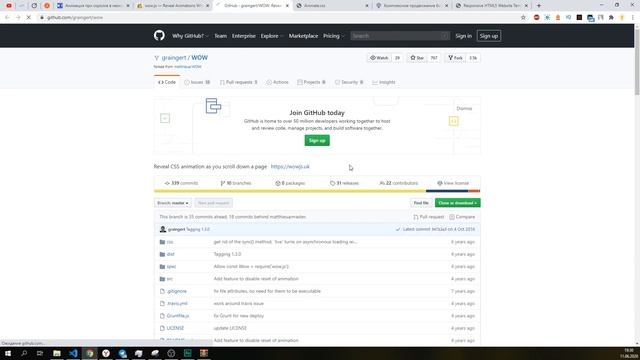
Task: Open the .travis.yml file
Action: pyautogui.click(x=177, y=303)
